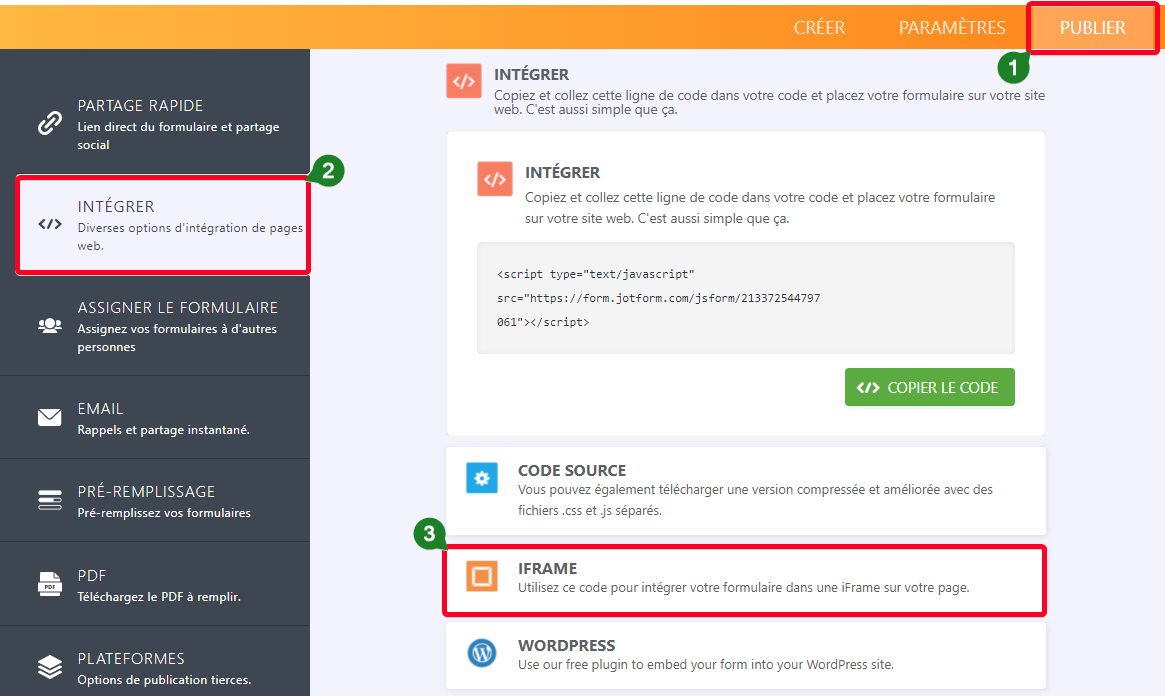Image resolution: width=1165 pixels, height=696 pixels.
Task: Click the orange embed icon in page header
Action: pos(464,81)
